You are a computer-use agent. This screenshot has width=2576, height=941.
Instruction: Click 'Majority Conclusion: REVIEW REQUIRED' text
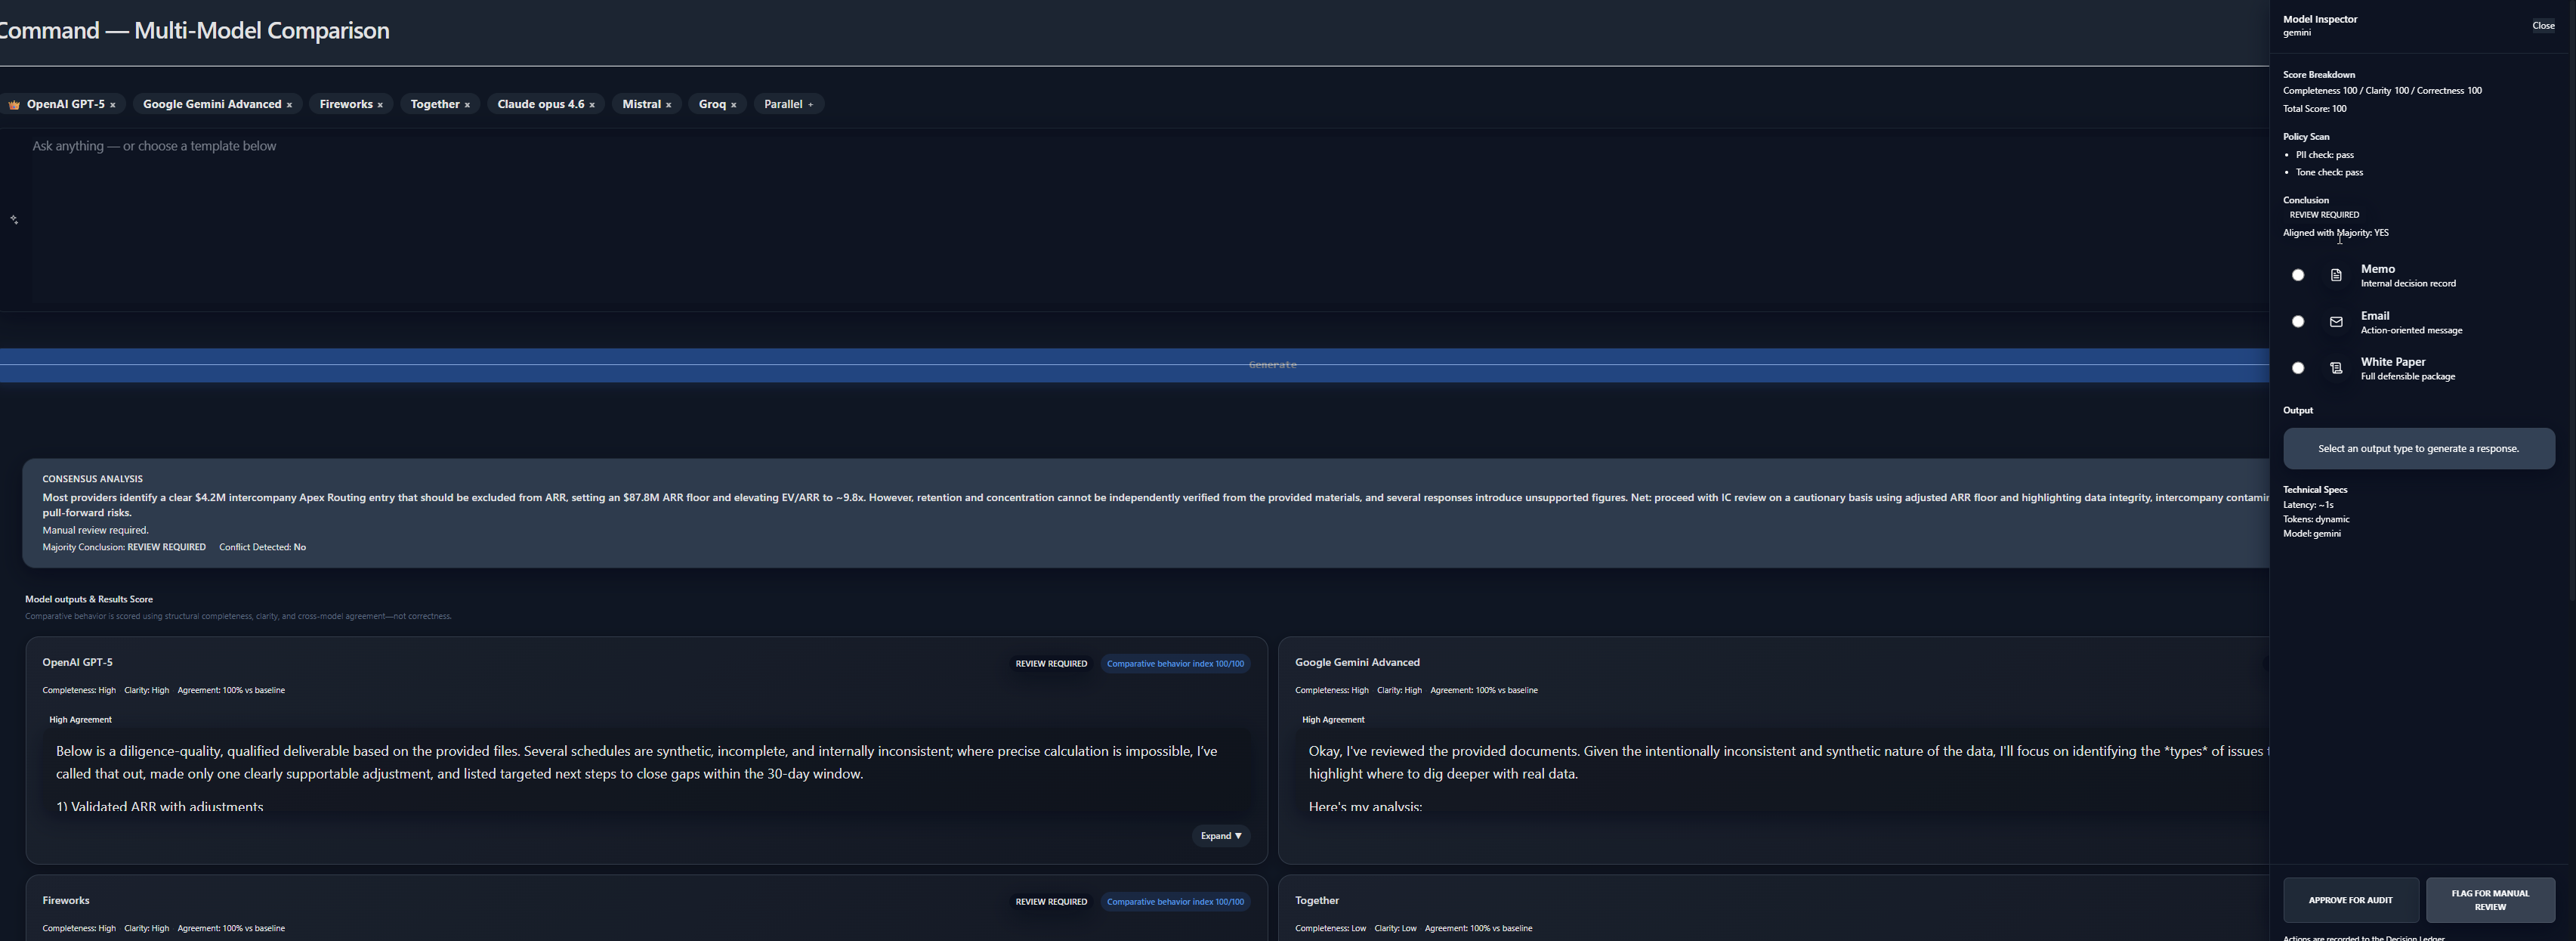point(124,547)
